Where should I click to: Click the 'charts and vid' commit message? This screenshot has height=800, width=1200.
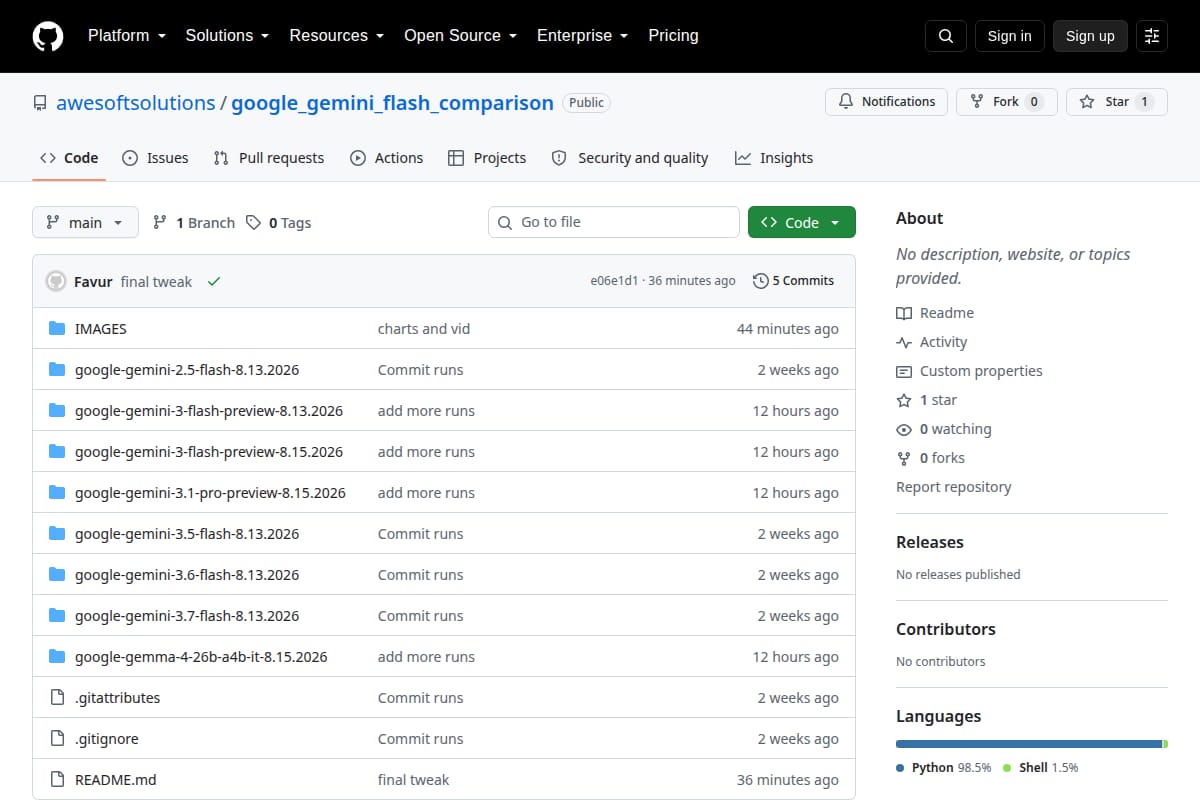424,329
